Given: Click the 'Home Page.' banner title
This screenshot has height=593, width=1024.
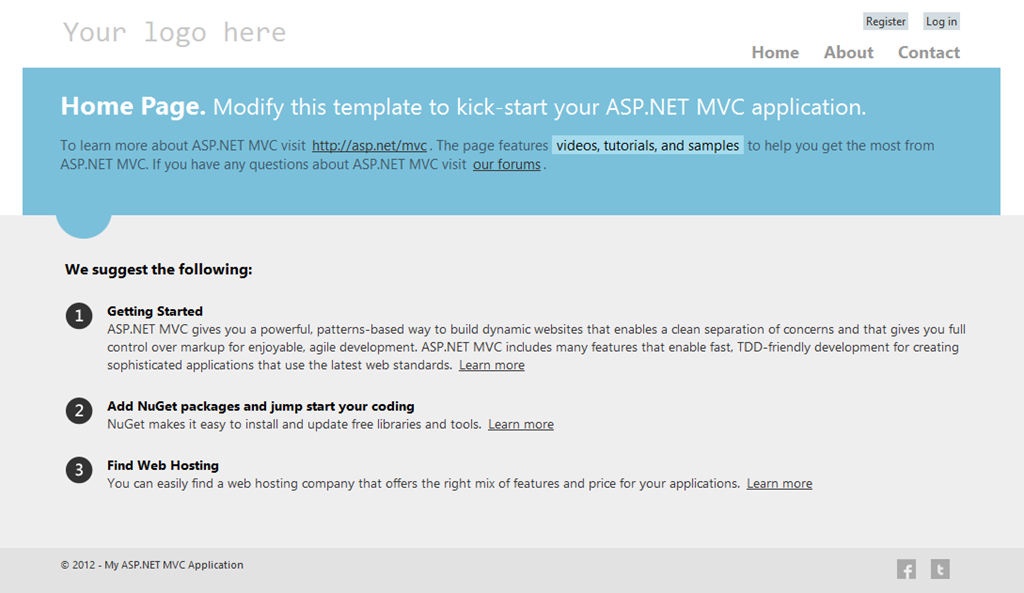Looking at the screenshot, I should click(x=133, y=106).
